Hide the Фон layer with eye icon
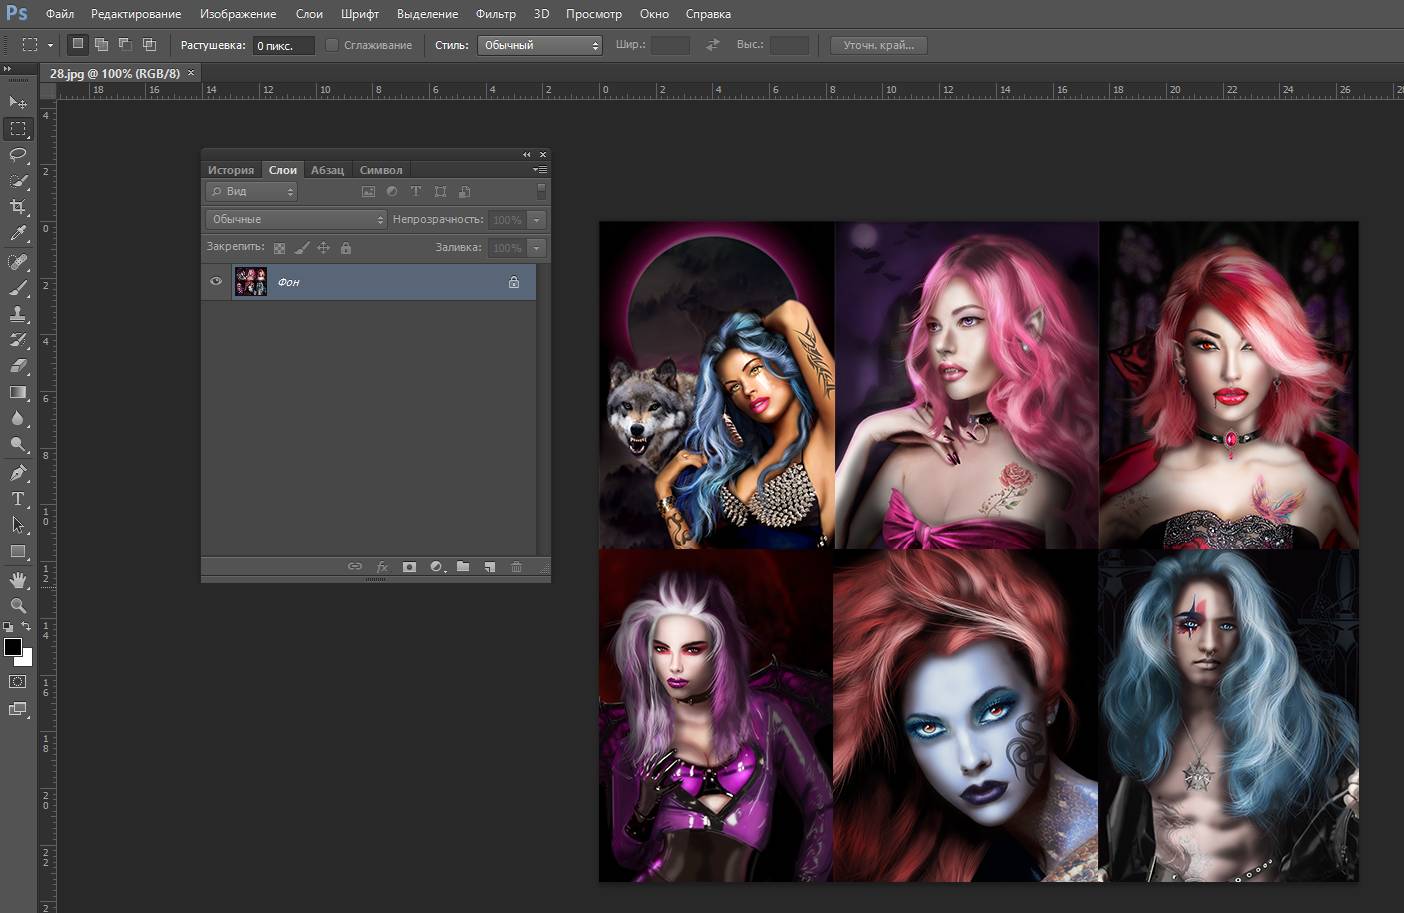1404x913 pixels. coord(216,282)
